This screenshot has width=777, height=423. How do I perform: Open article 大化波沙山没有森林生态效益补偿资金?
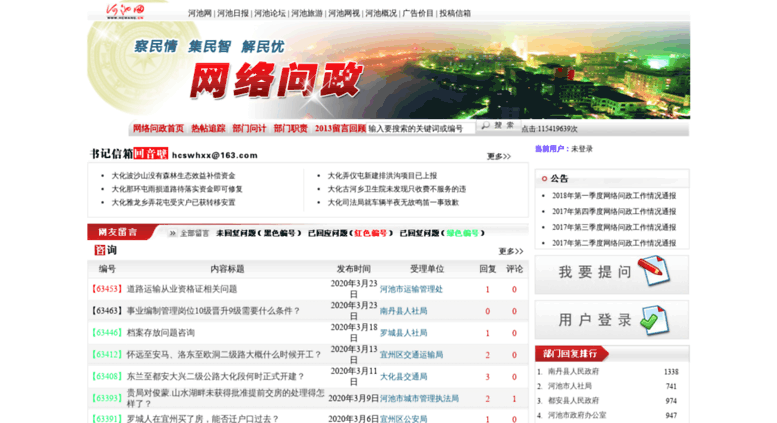coord(173,176)
